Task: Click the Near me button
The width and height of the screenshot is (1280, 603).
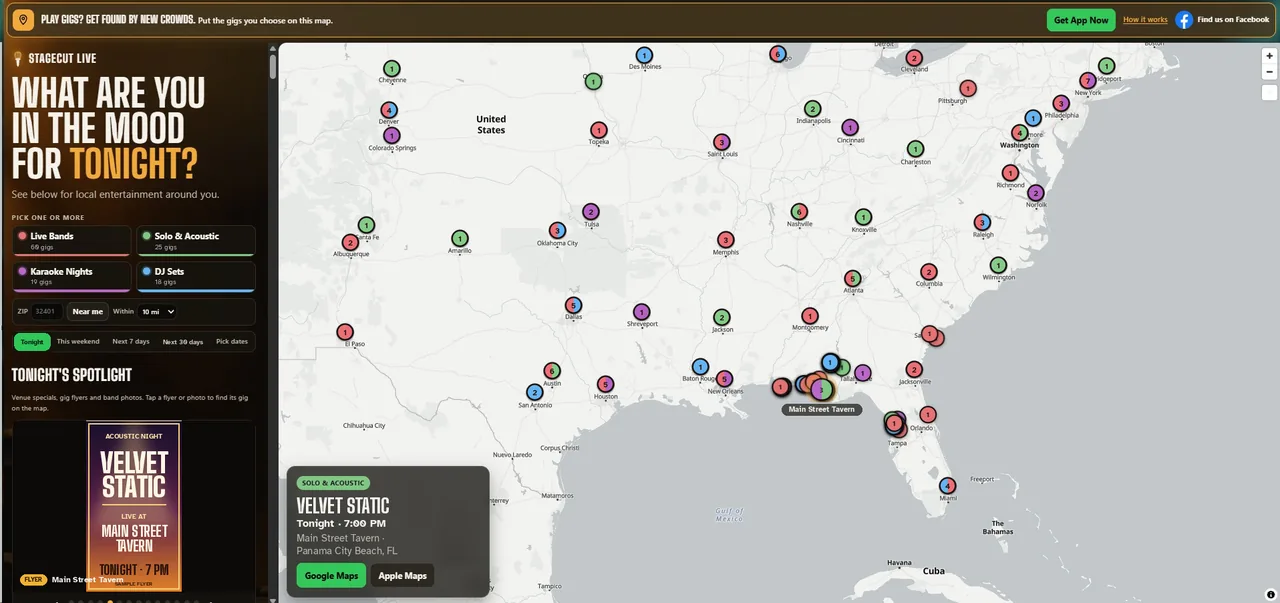Action: coord(88,312)
